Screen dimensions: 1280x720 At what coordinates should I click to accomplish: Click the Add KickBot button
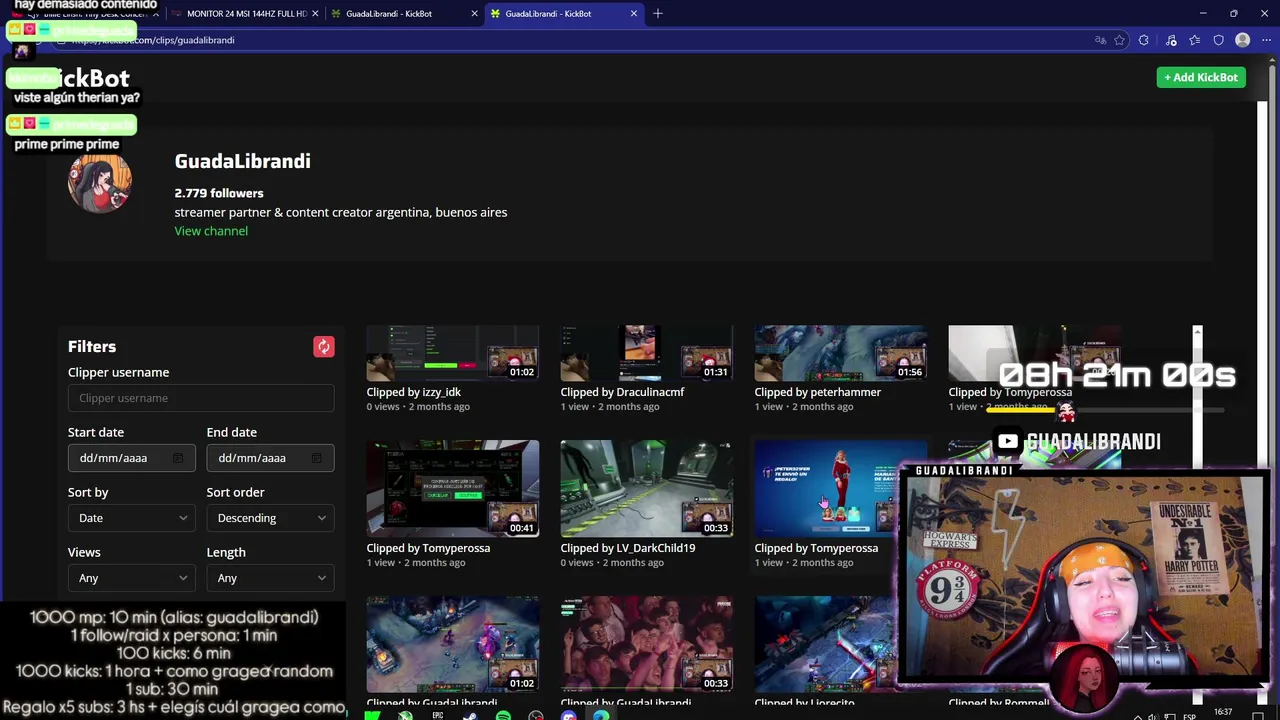click(x=1200, y=77)
